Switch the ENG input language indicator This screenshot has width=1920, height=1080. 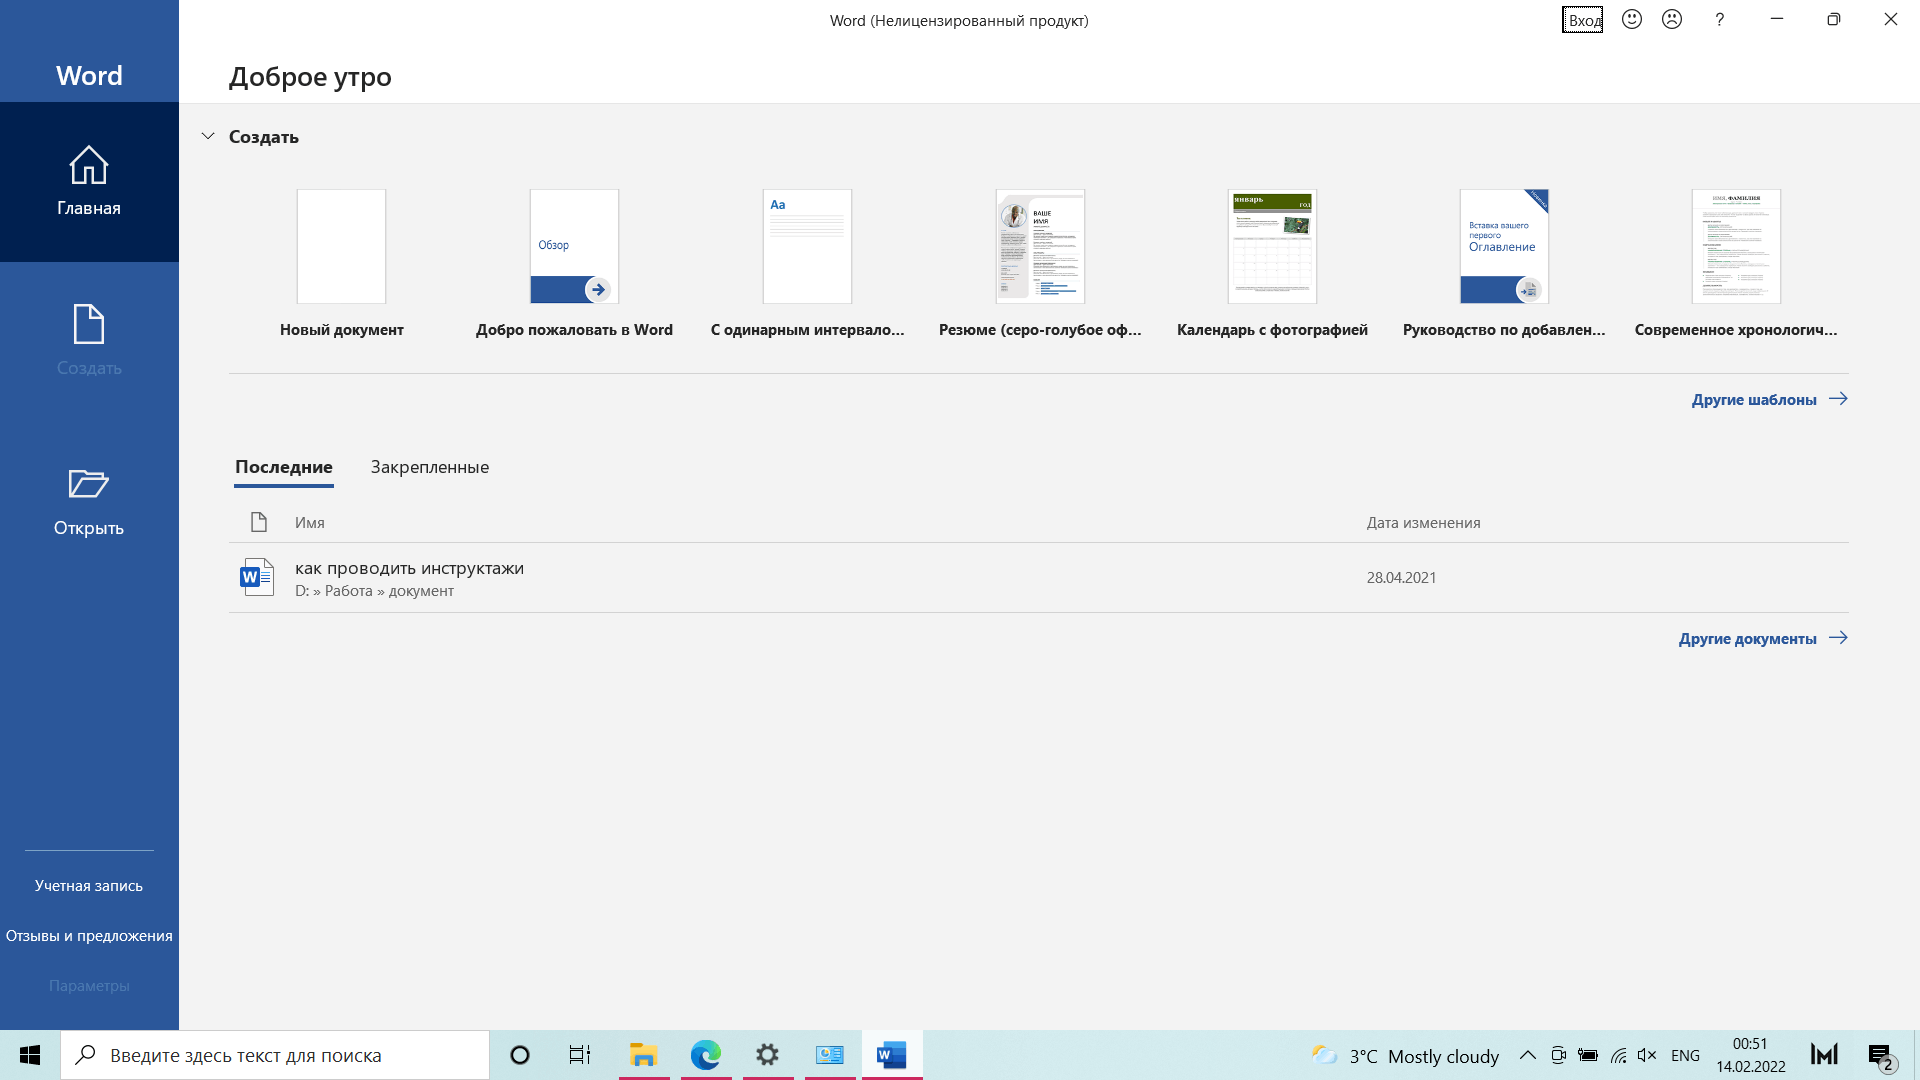tap(1685, 1056)
